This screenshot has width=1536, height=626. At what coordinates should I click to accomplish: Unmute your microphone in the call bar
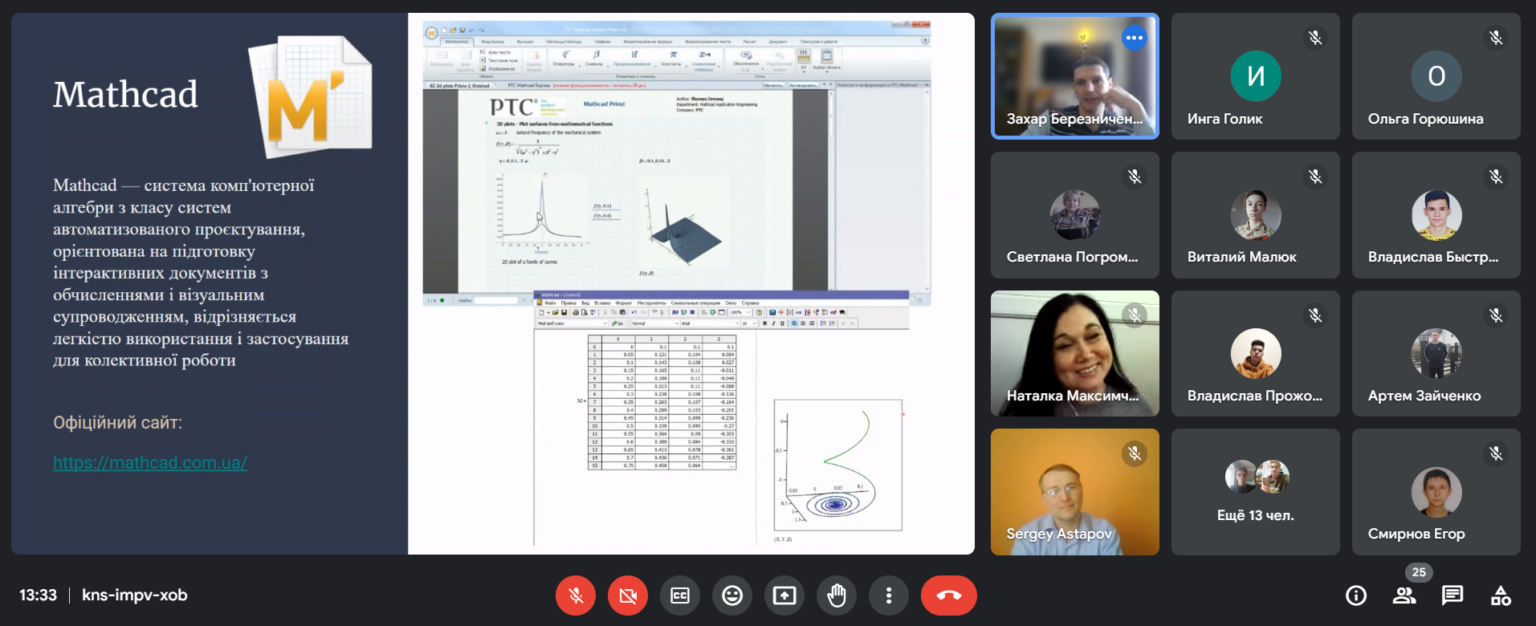coord(576,596)
